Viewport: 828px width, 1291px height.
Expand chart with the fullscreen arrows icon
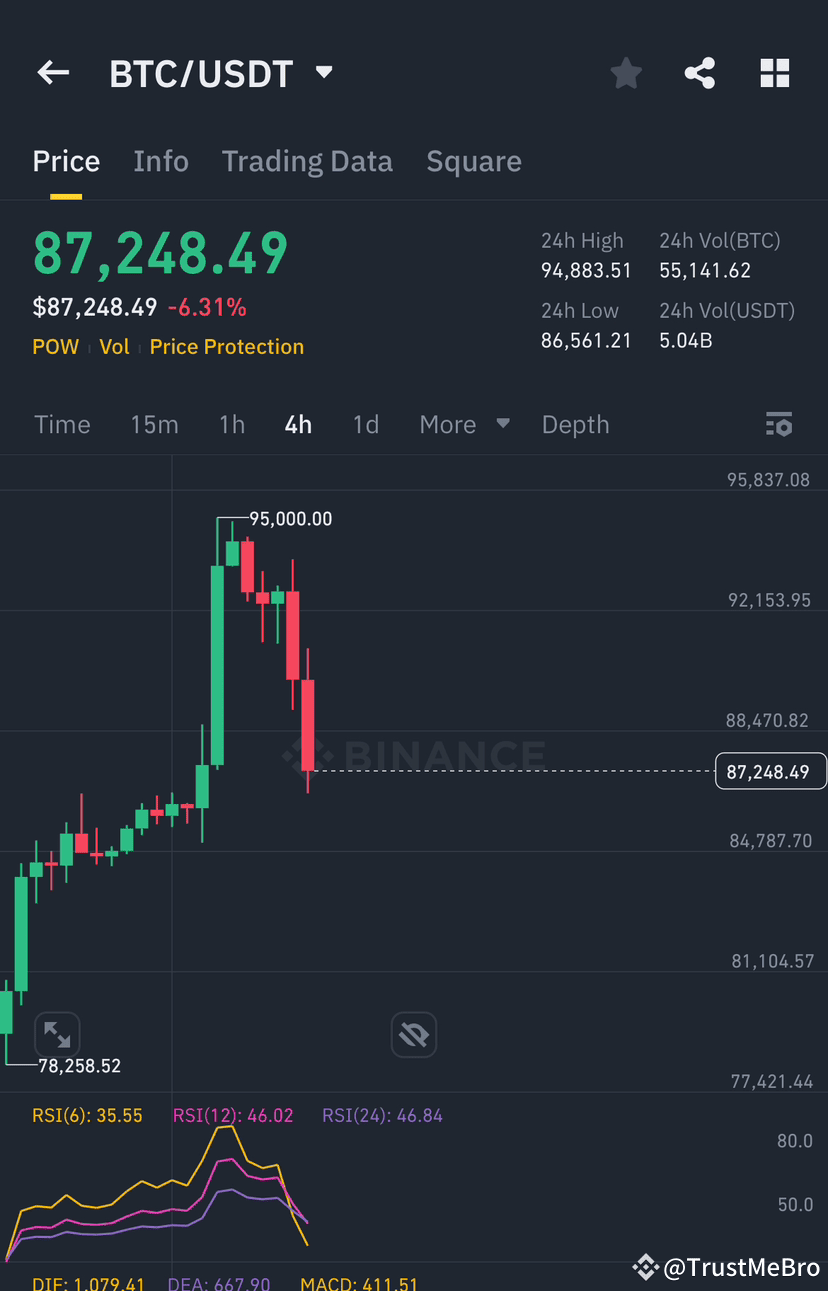pyautogui.click(x=57, y=1034)
